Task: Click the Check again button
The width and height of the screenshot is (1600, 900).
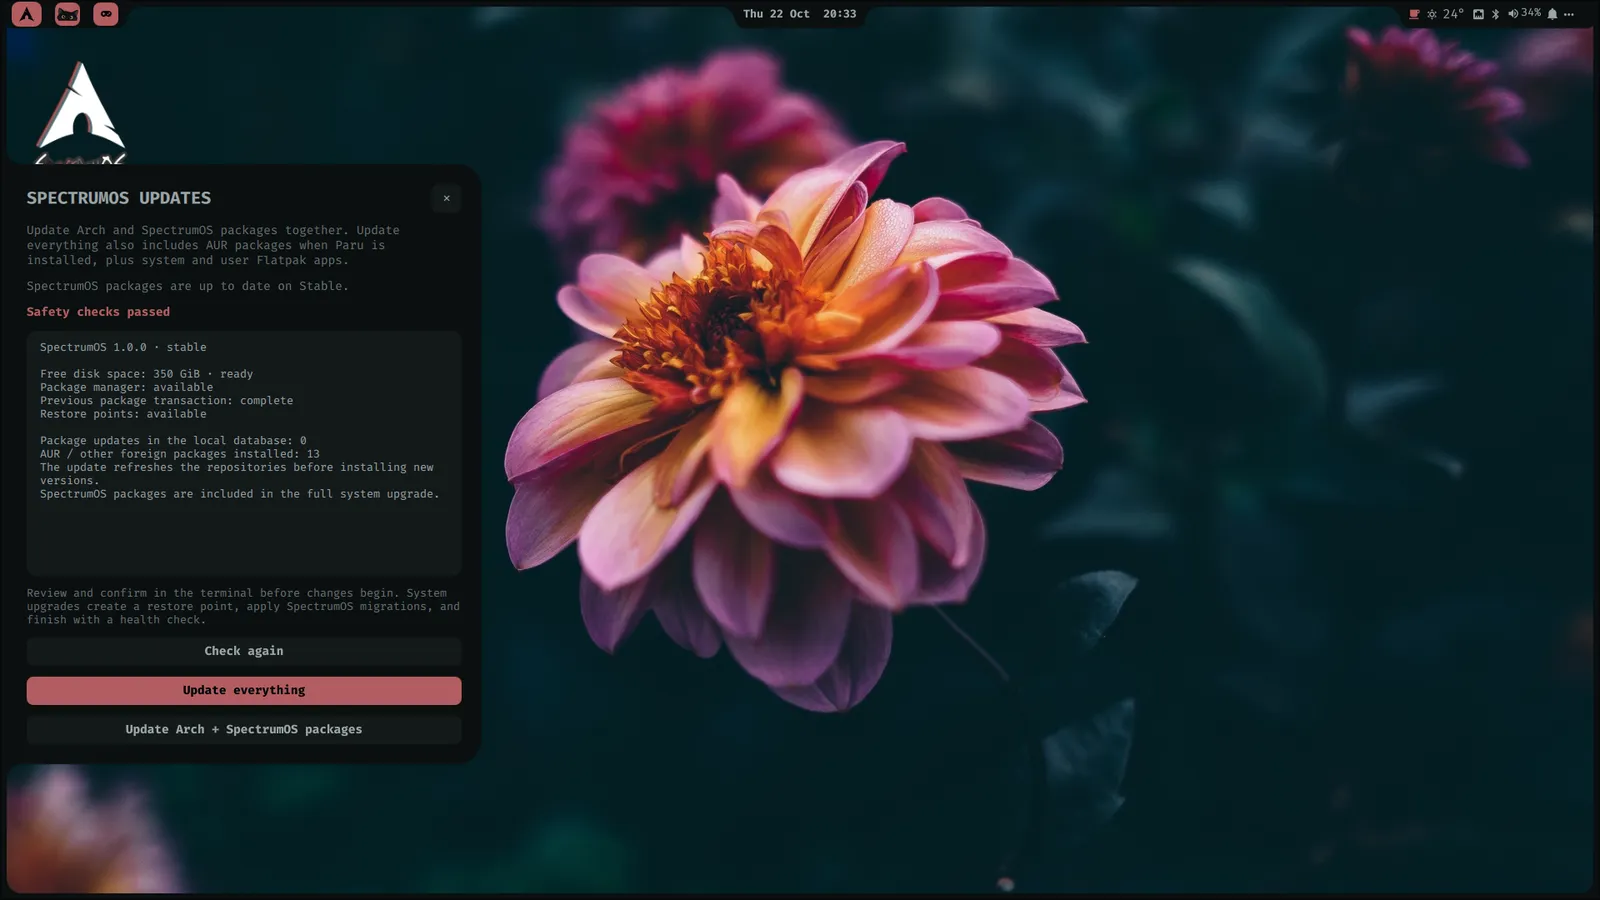Action: 244,651
